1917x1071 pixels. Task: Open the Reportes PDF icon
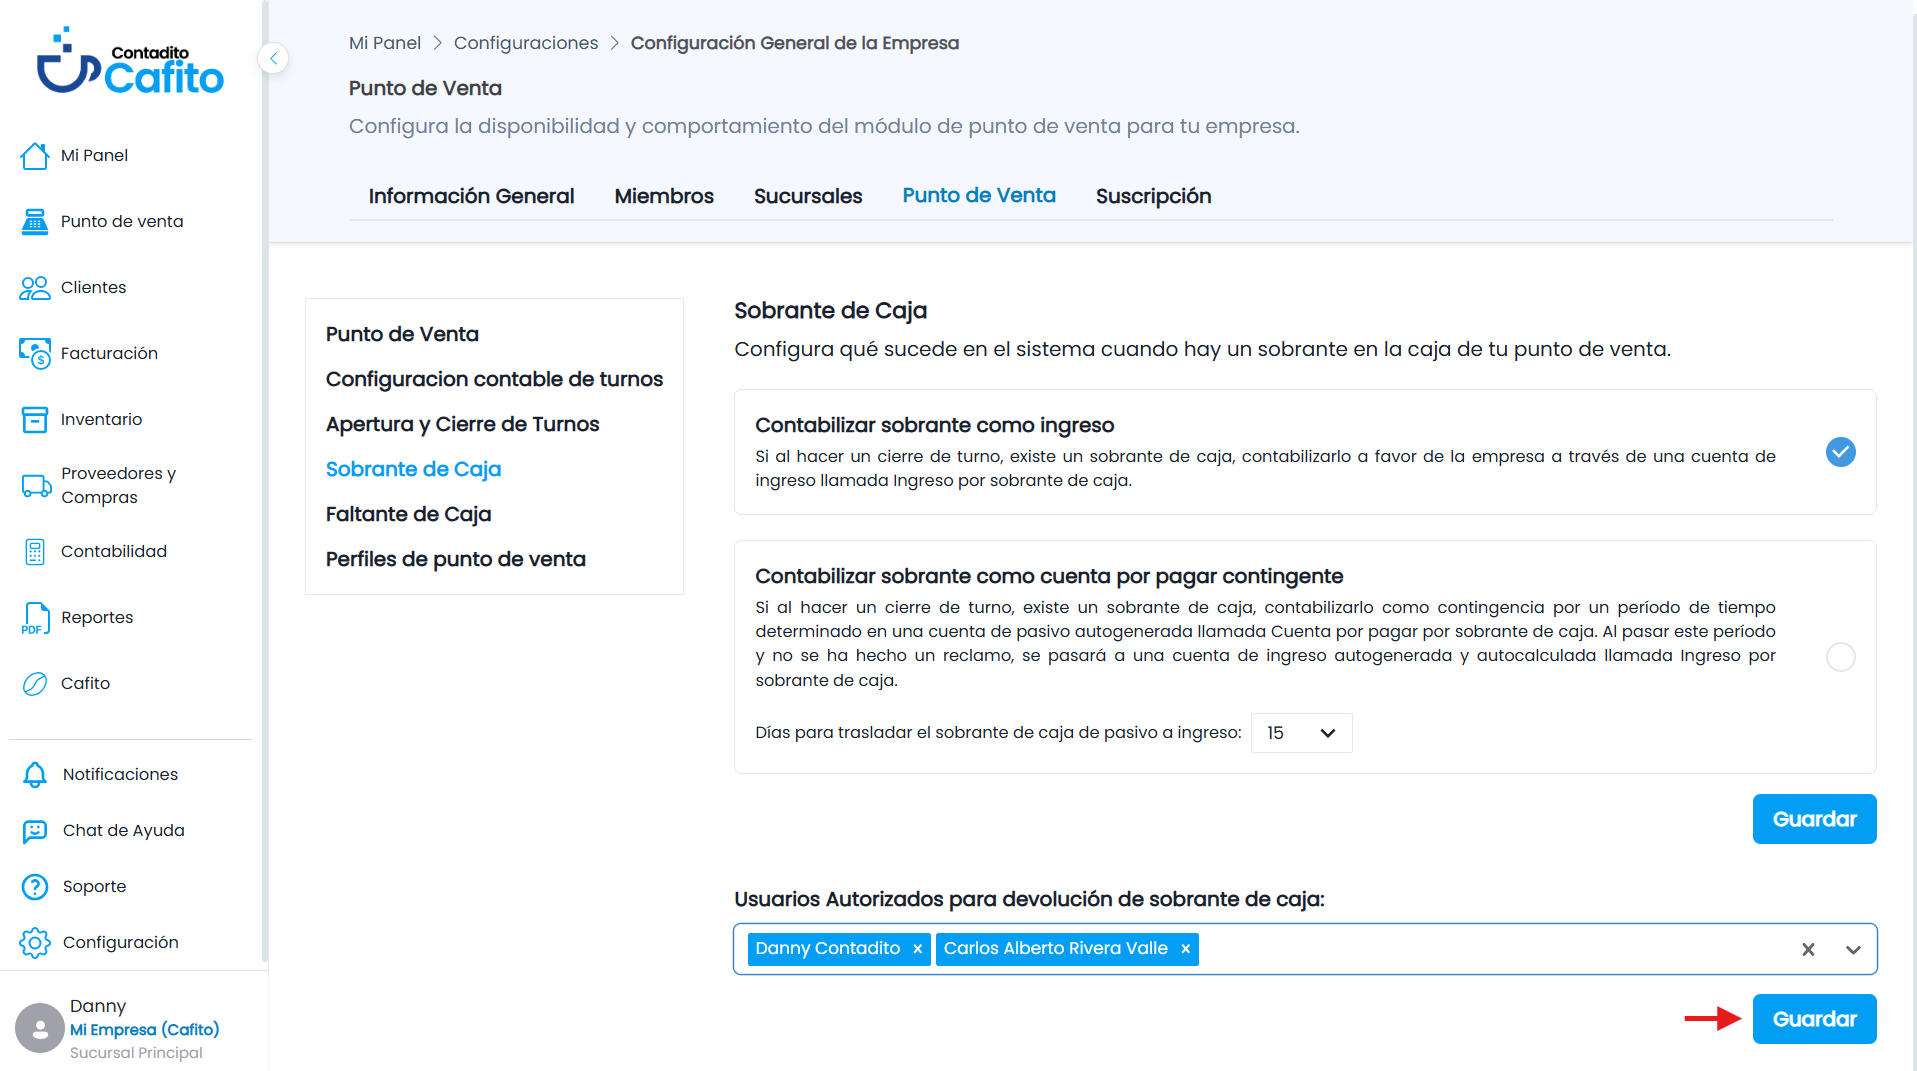tap(35, 618)
